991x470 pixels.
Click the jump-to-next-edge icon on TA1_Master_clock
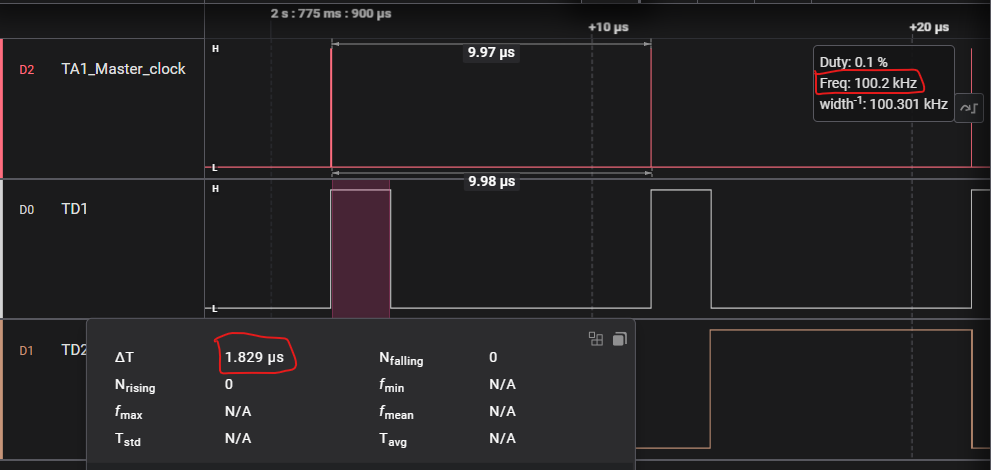pos(970,108)
